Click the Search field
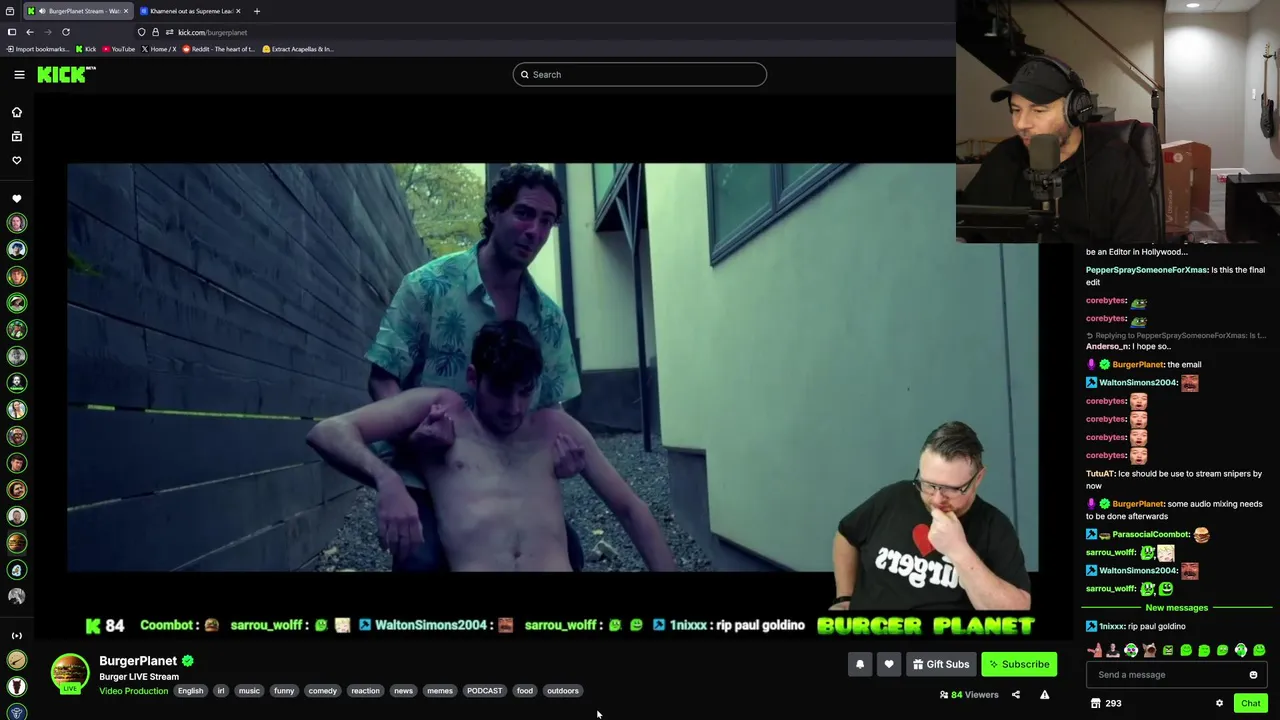The height and width of the screenshot is (720, 1280). tap(640, 74)
